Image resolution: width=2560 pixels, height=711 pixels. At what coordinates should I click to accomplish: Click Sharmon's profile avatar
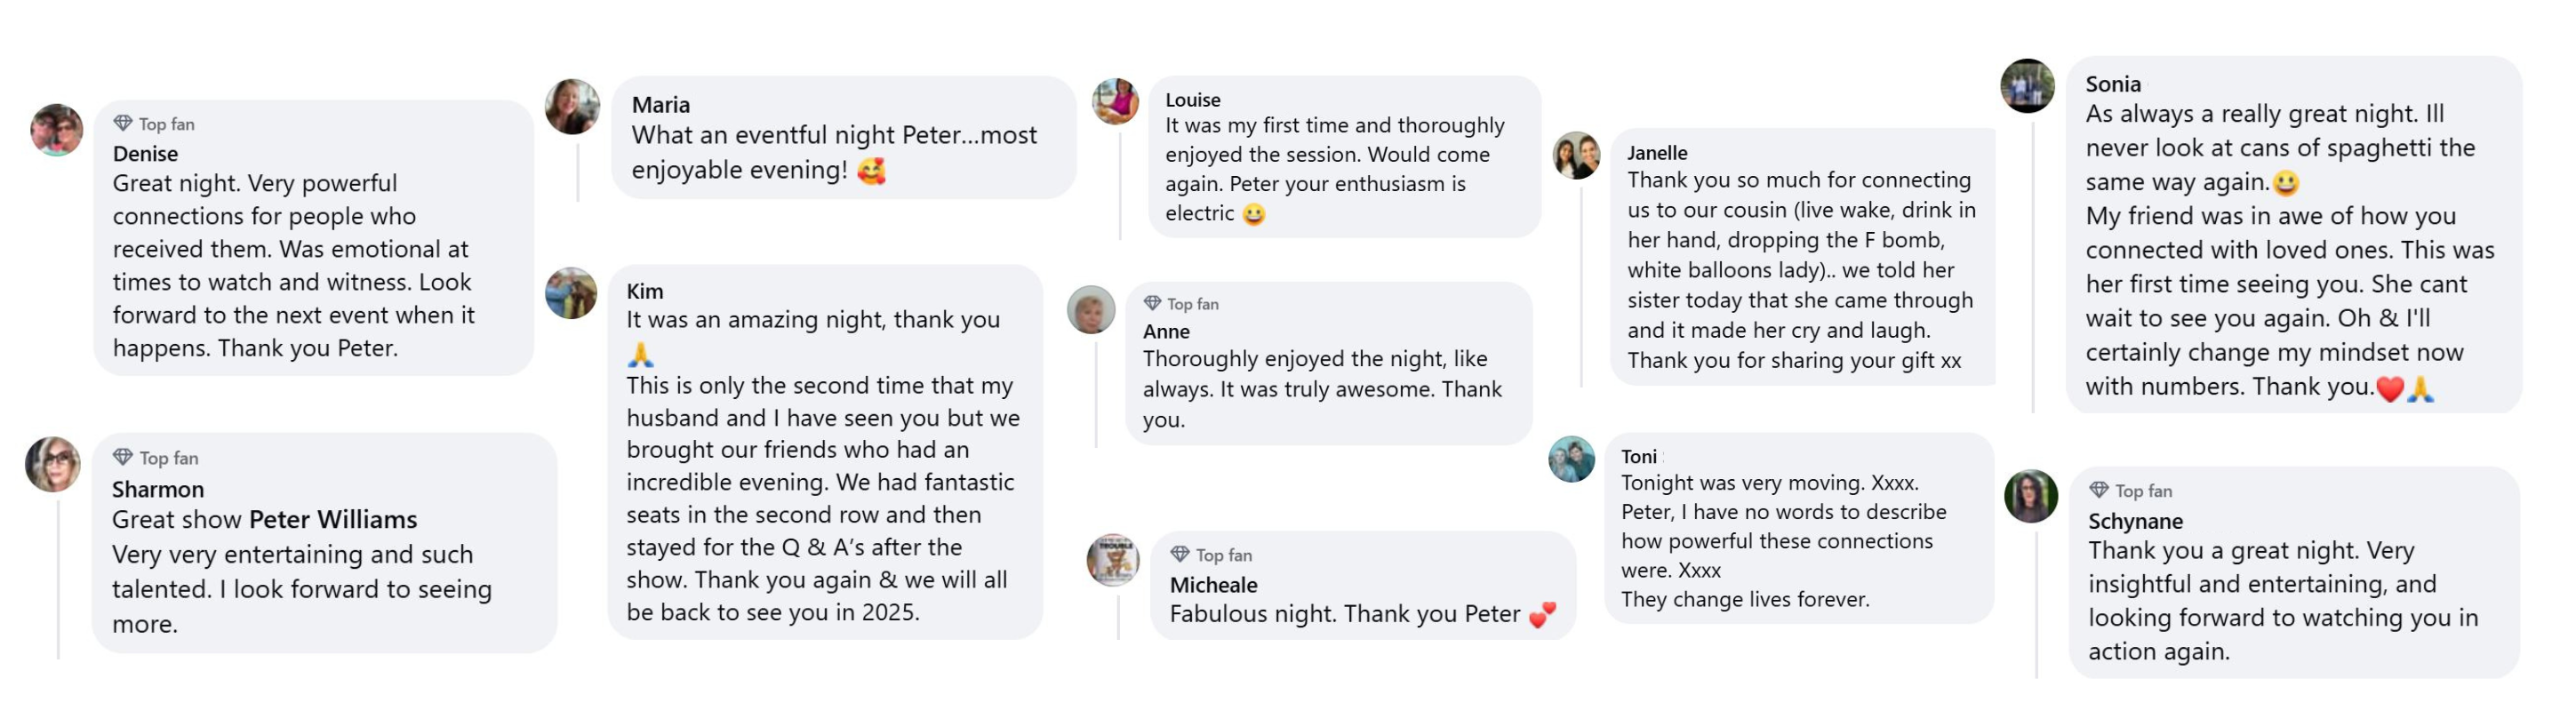[53, 464]
